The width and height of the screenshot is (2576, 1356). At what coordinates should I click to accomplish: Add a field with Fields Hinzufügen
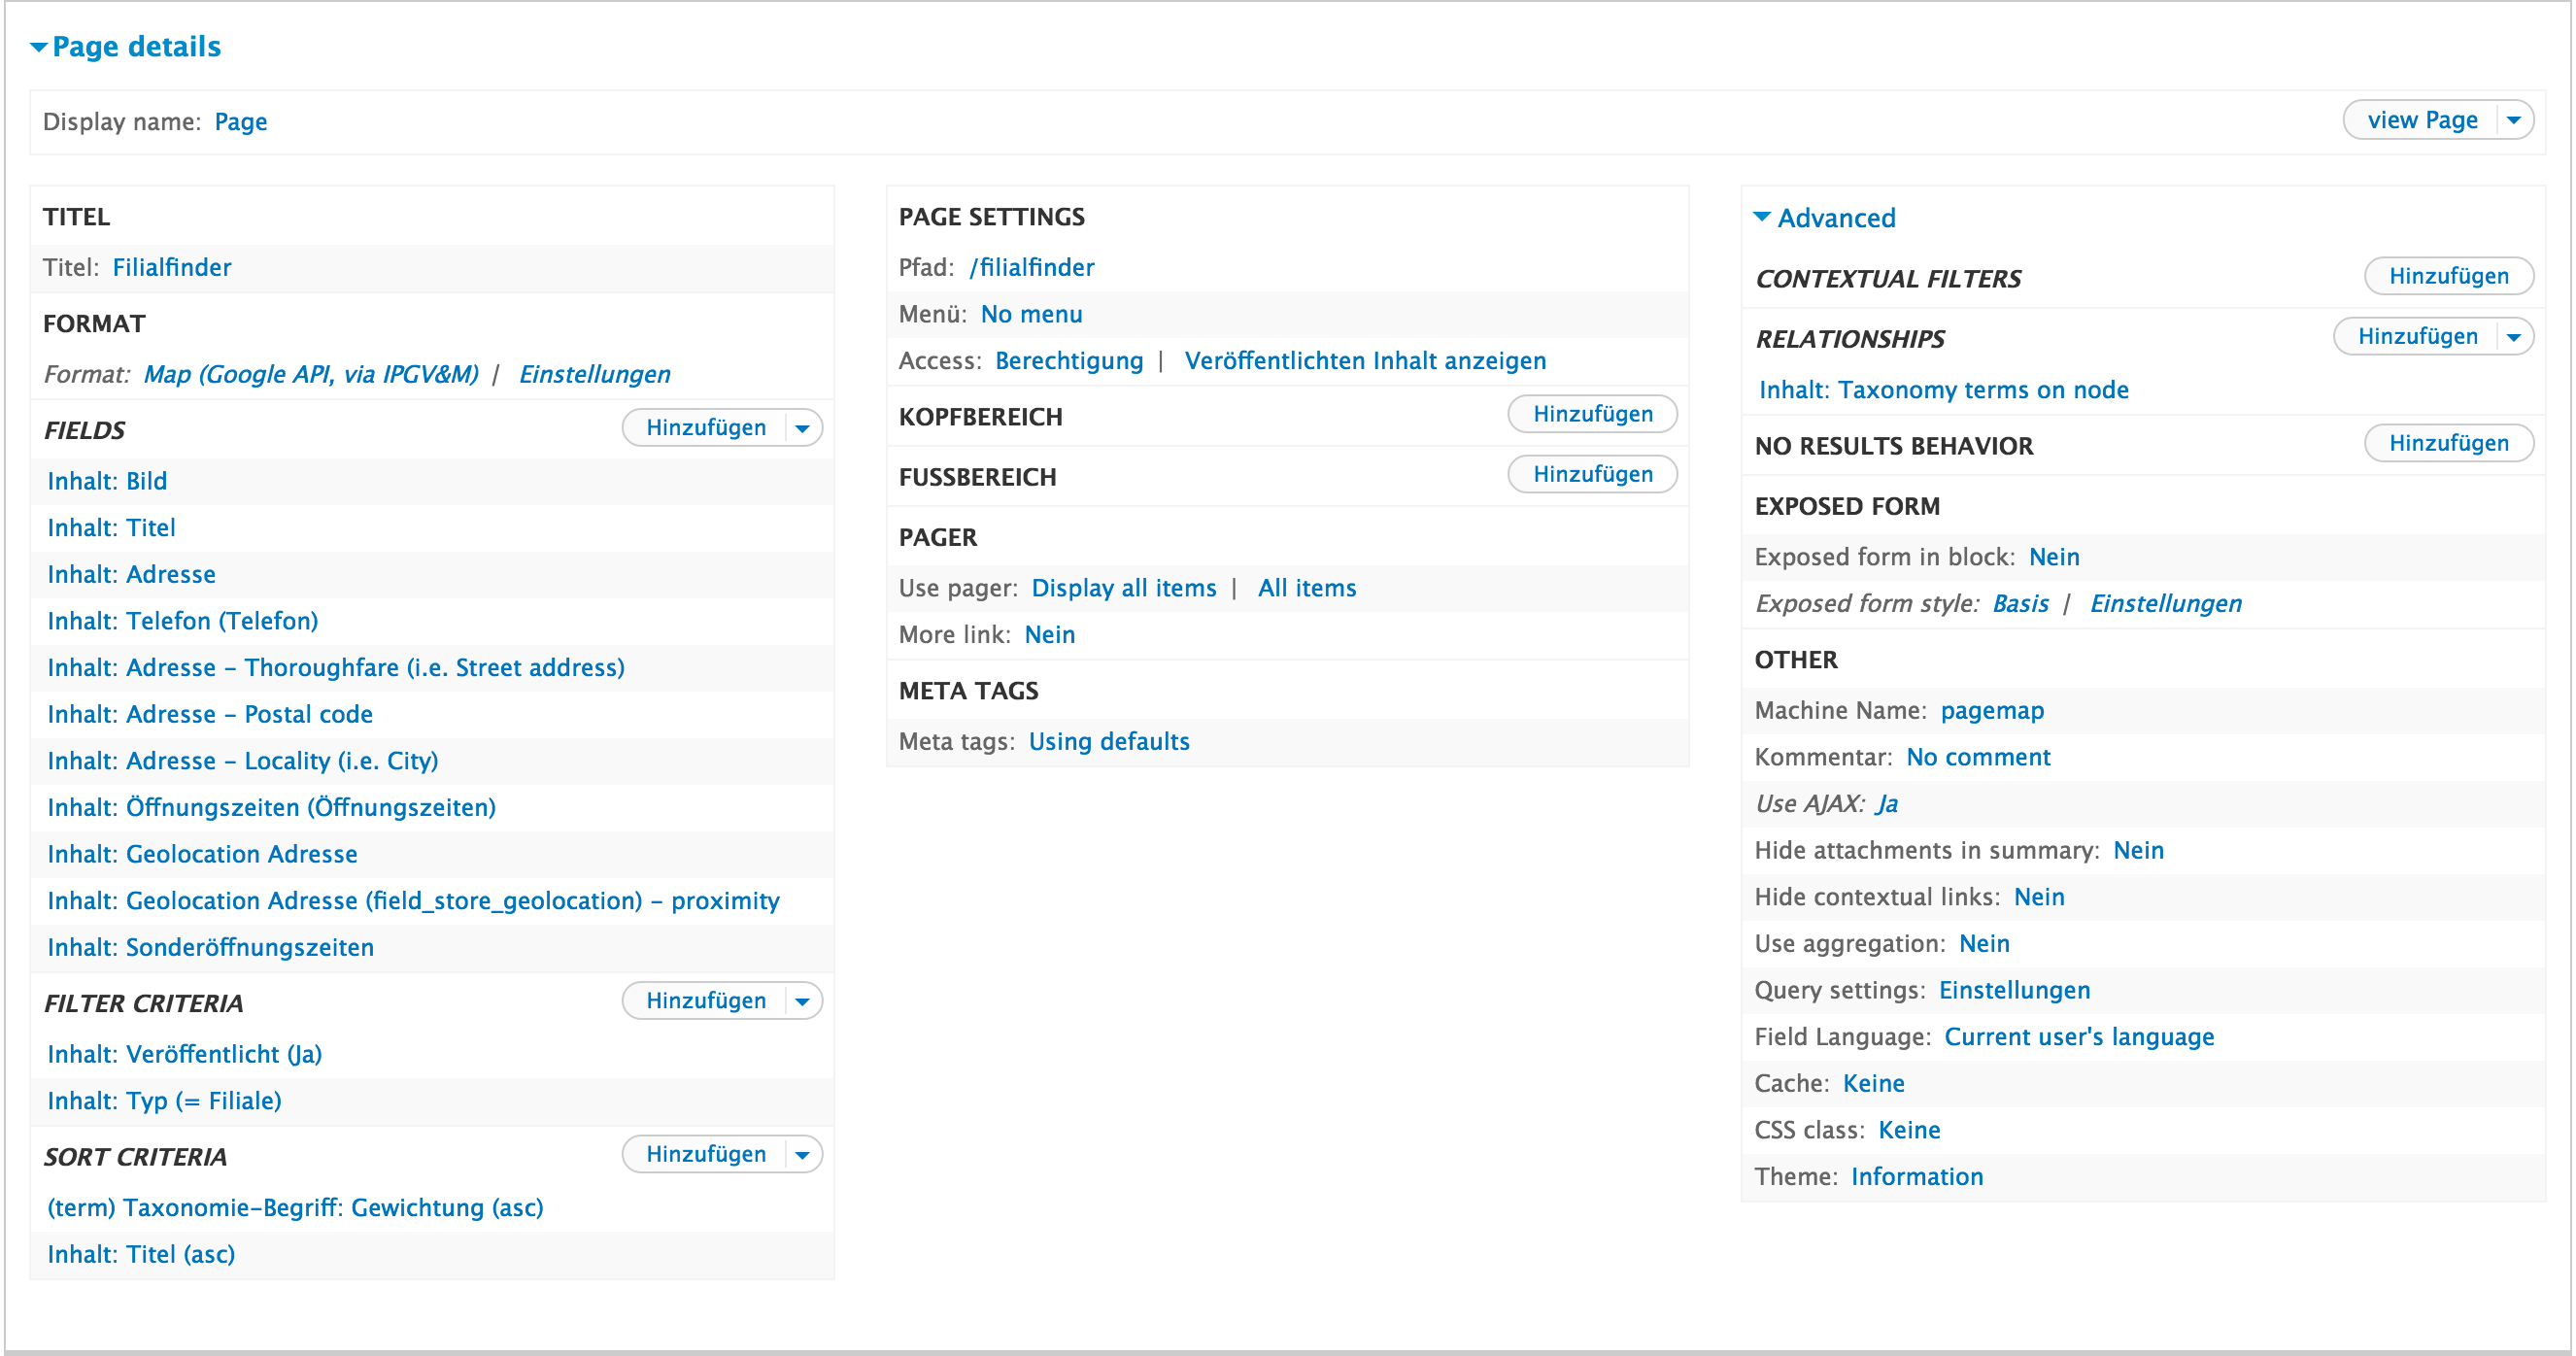pos(705,428)
